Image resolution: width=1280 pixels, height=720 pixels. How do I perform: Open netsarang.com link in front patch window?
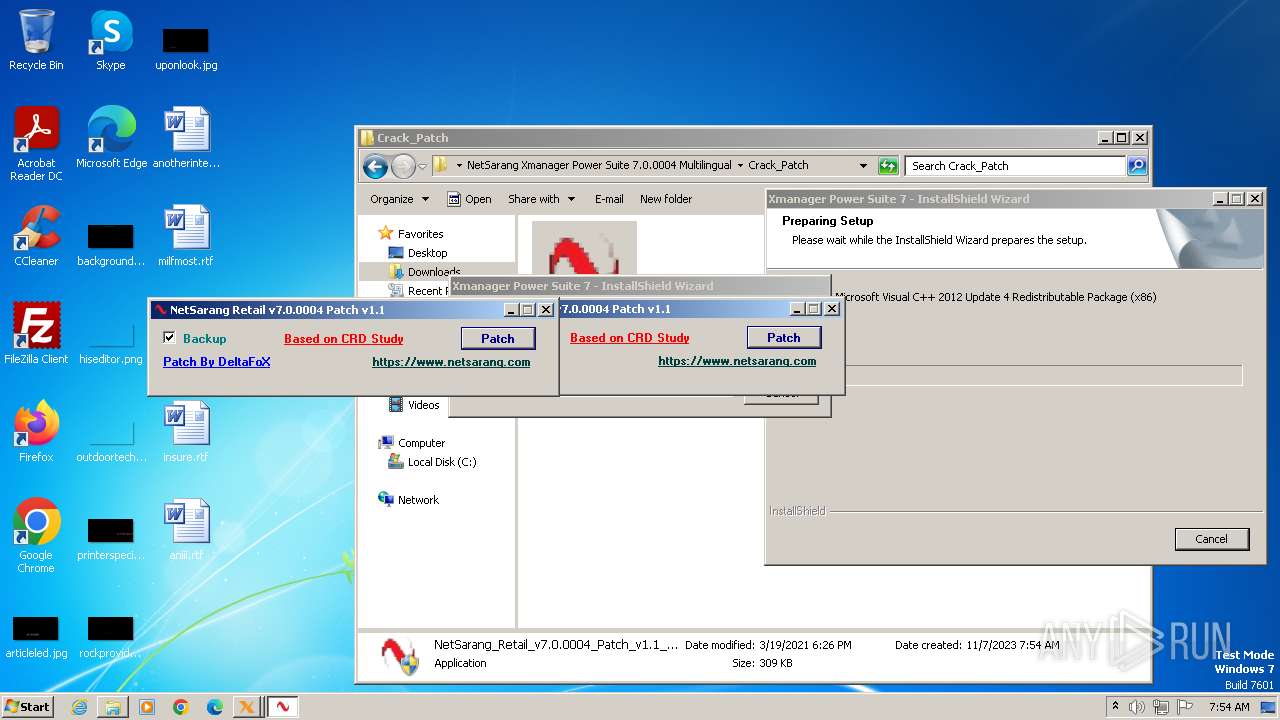point(451,362)
